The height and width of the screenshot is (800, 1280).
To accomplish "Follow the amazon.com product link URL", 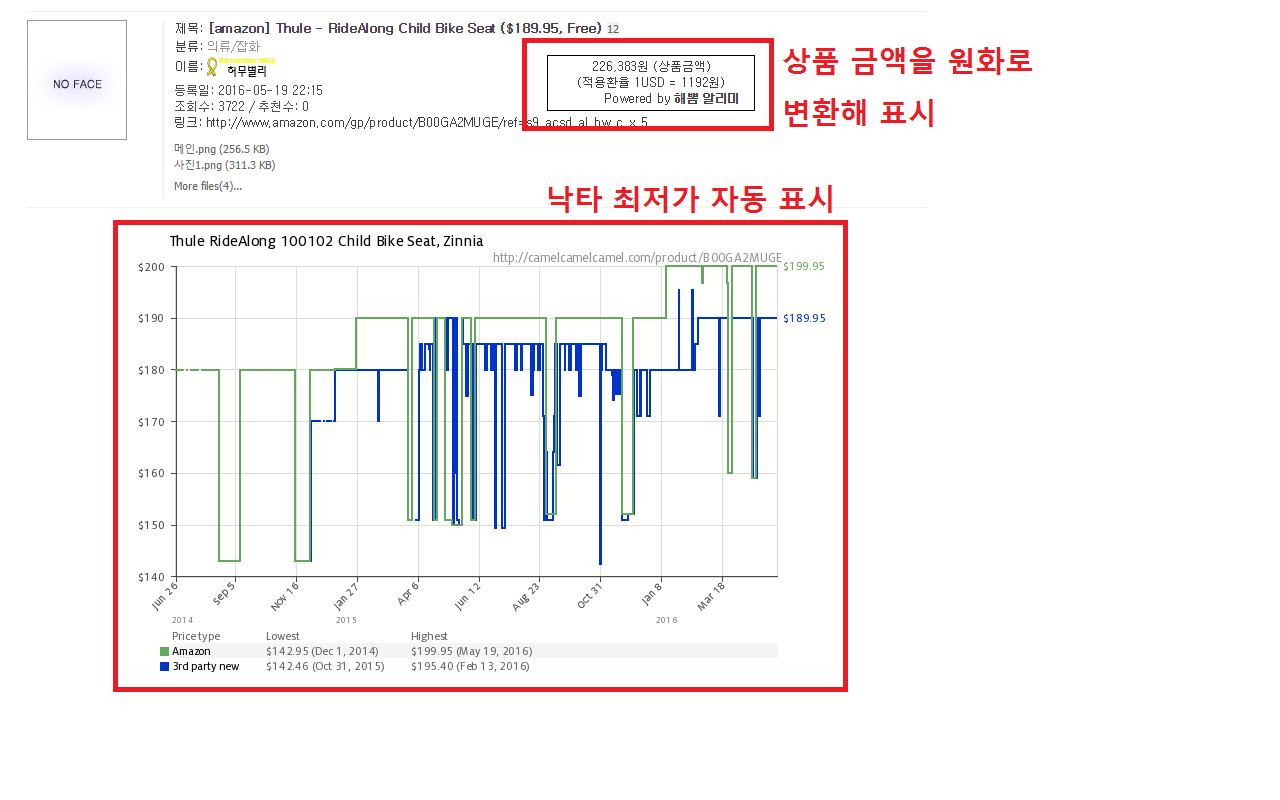I will (427, 123).
